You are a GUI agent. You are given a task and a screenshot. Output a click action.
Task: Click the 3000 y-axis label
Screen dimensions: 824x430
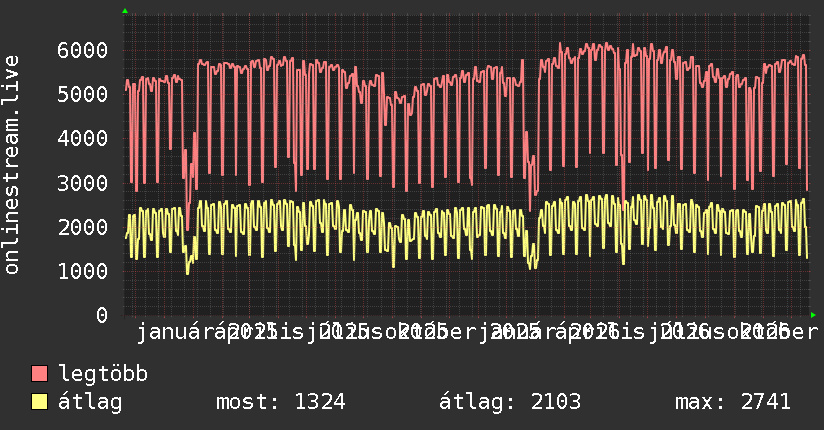click(x=83, y=183)
